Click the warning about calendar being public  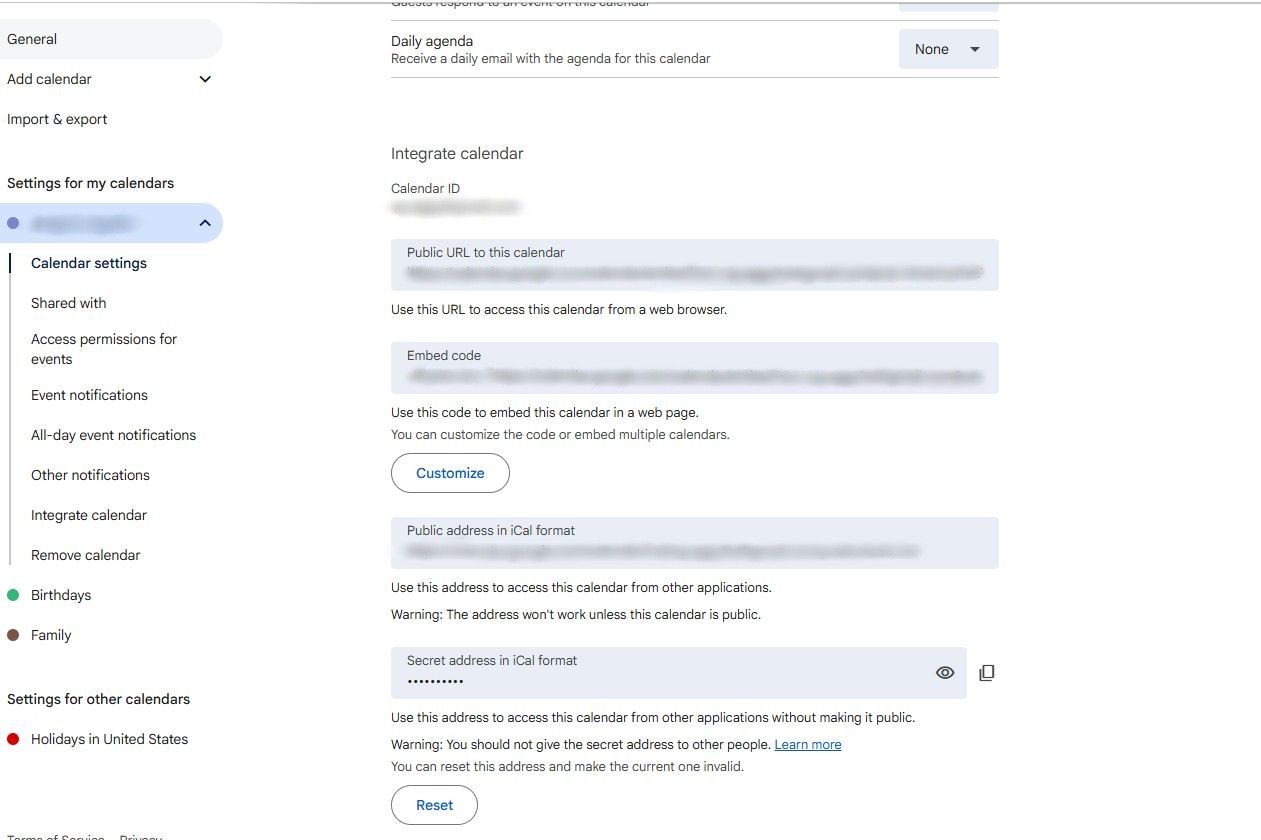coord(576,615)
